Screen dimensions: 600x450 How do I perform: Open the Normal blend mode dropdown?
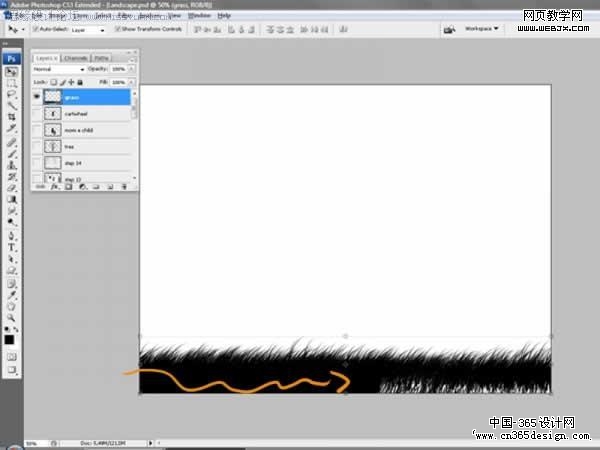[x=58, y=69]
